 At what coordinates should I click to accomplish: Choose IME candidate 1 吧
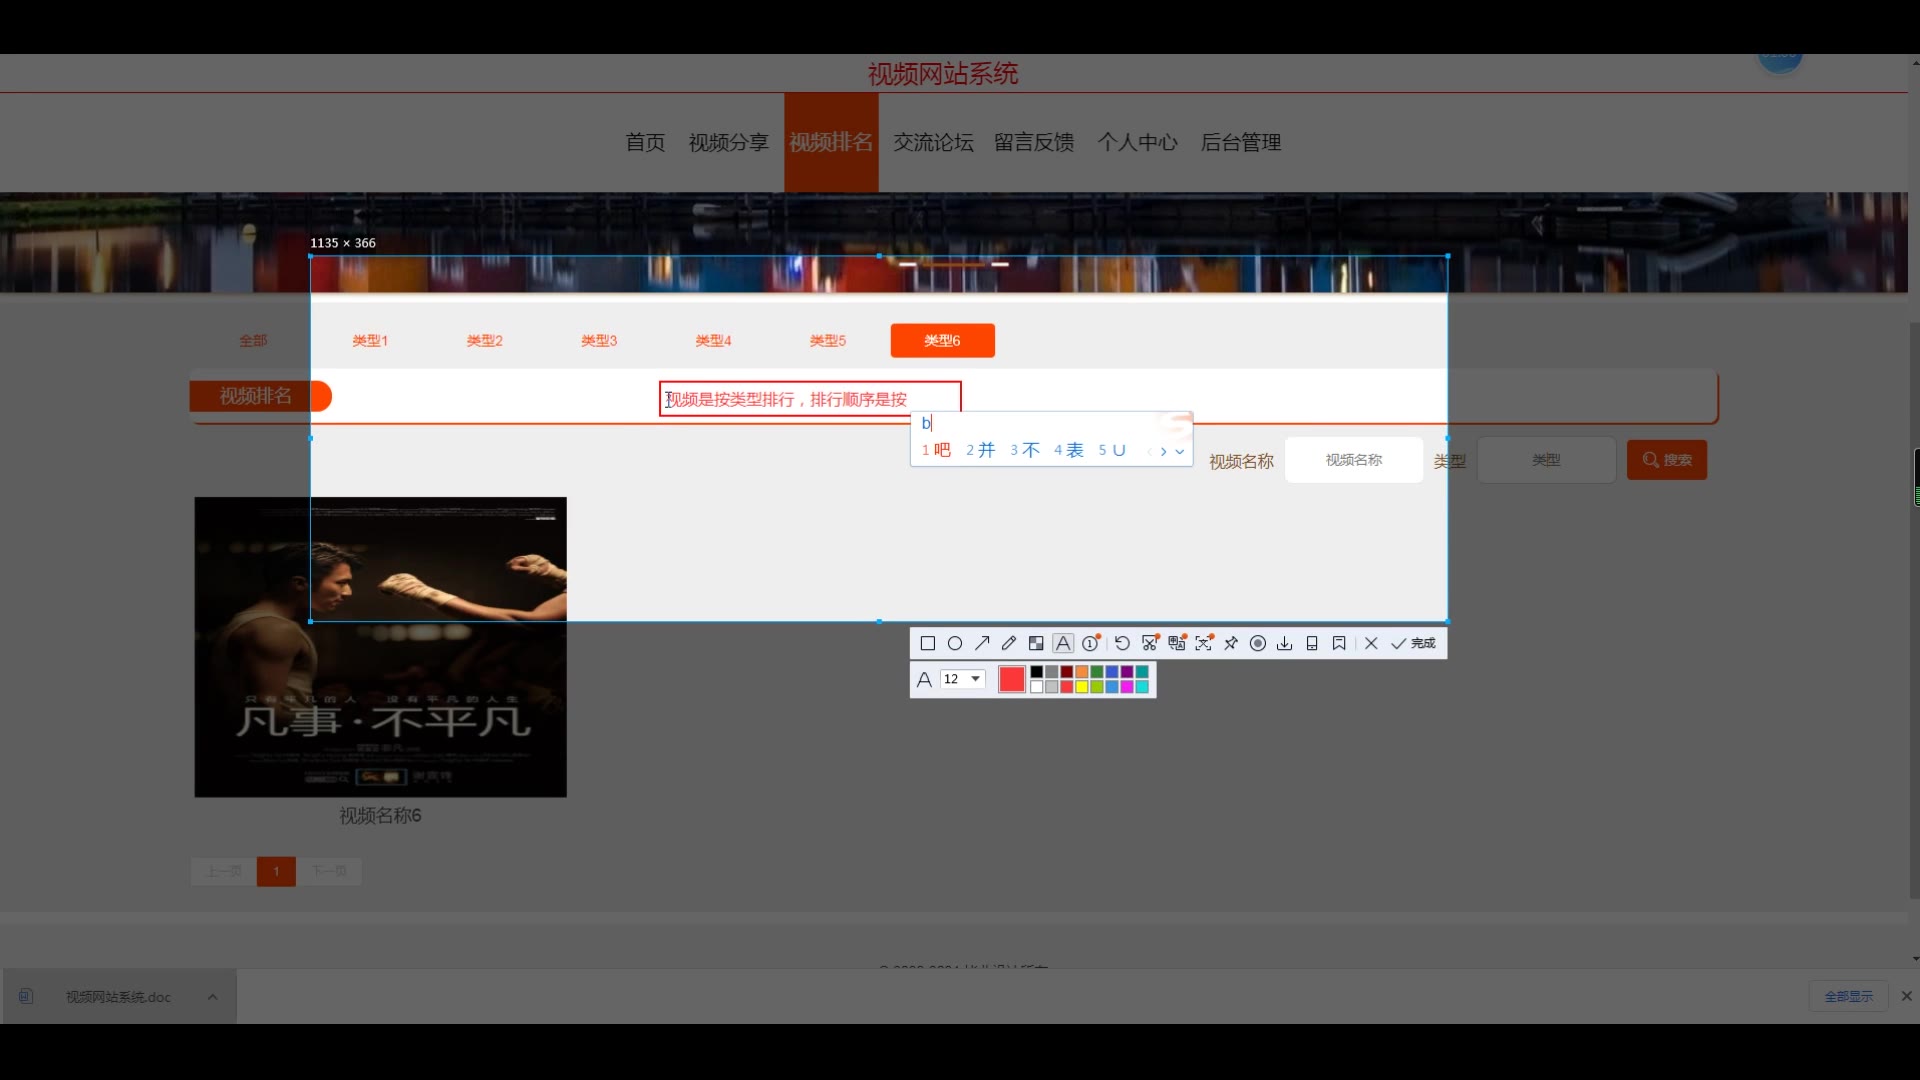coord(937,450)
